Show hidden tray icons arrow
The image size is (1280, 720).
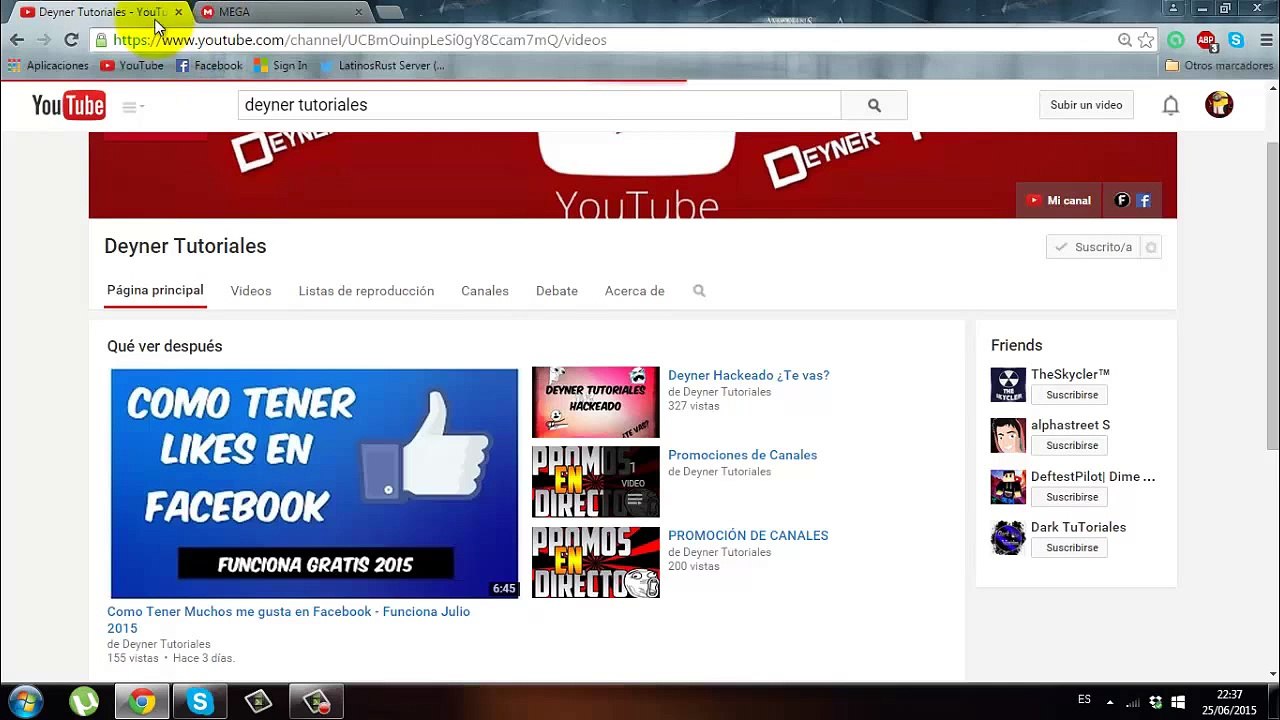point(1110,702)
